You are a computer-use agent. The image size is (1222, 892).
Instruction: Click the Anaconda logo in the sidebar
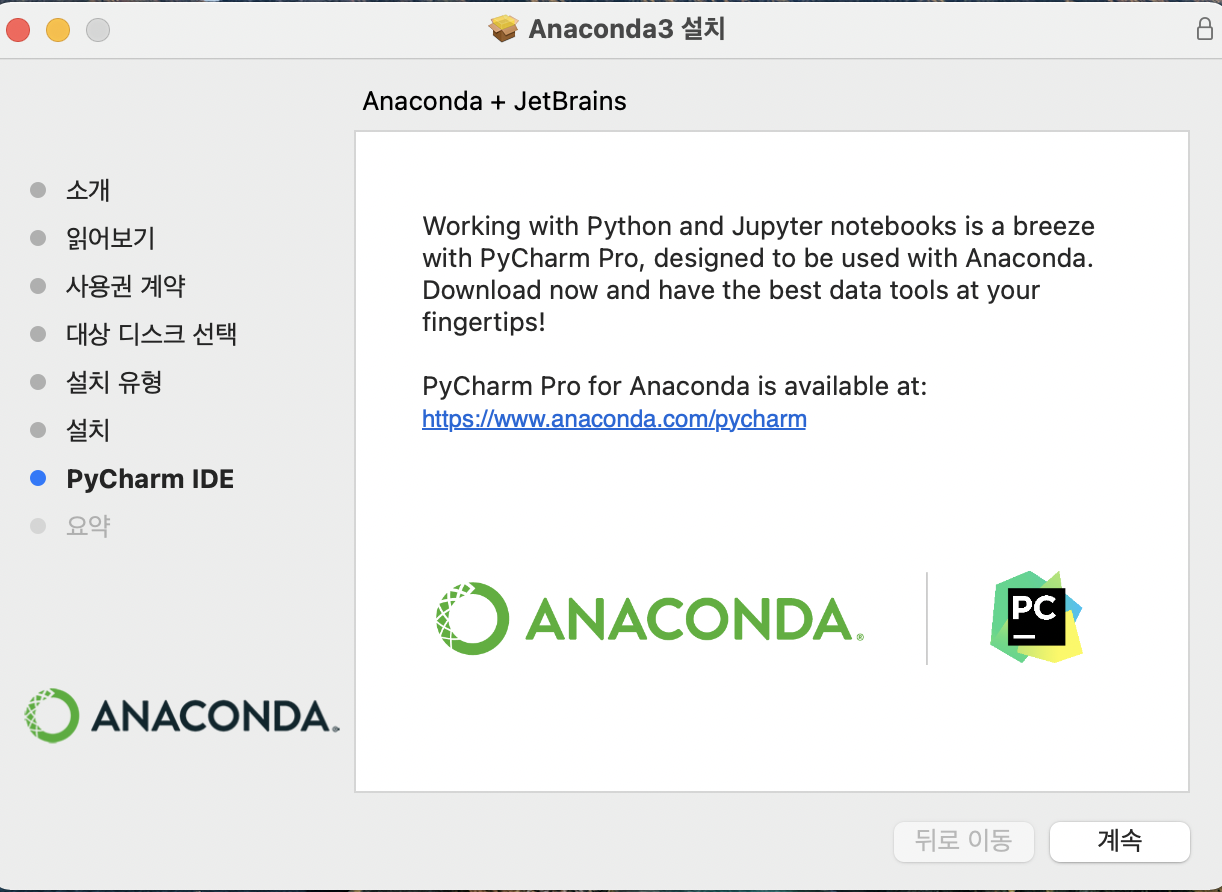[181, 715]
